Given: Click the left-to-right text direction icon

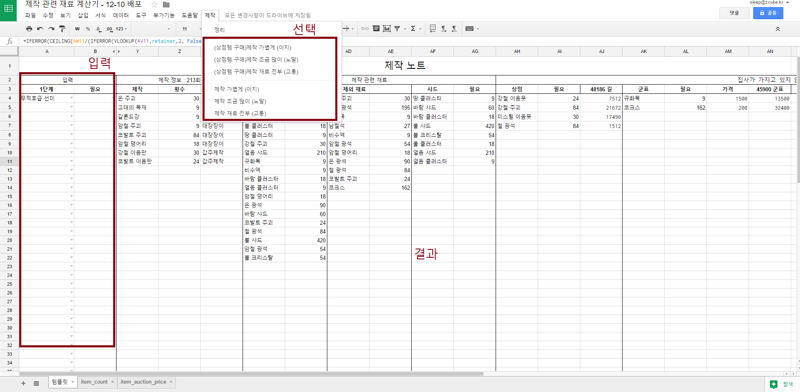Looking at the screenshot, I should (x=444, y=29).
